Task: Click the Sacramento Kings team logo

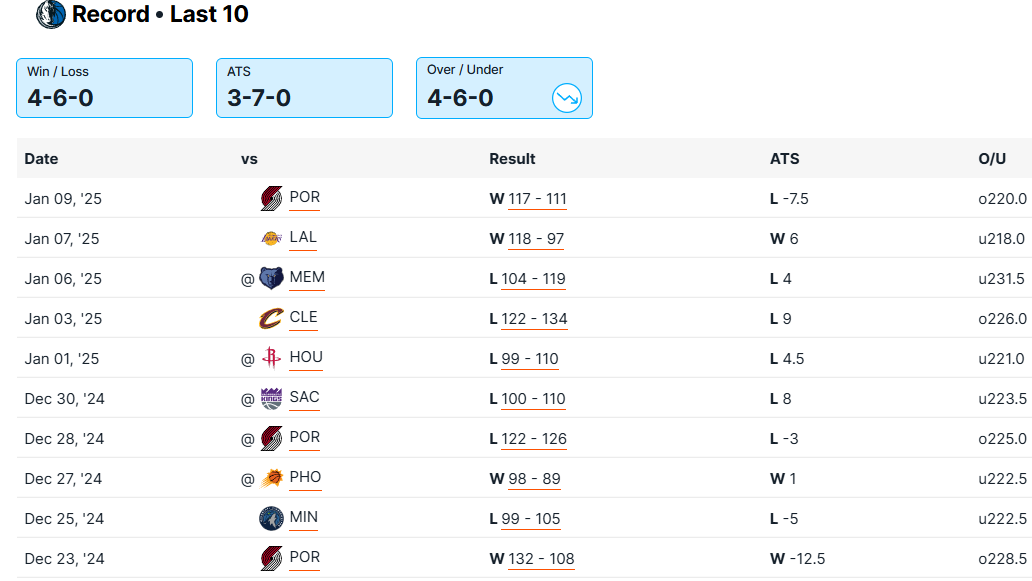Action: click(x=271, y=398)
